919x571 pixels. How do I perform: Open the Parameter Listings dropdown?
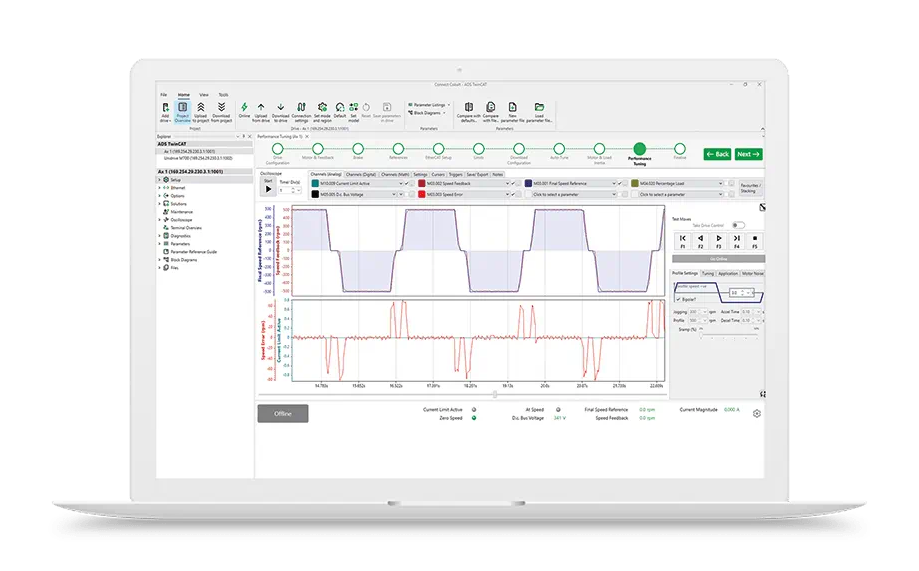[x=429, y=104]
